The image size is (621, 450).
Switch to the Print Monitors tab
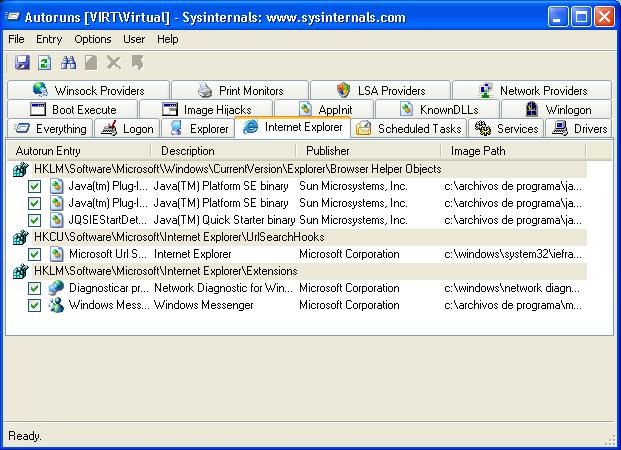click(x=240, y=90)
